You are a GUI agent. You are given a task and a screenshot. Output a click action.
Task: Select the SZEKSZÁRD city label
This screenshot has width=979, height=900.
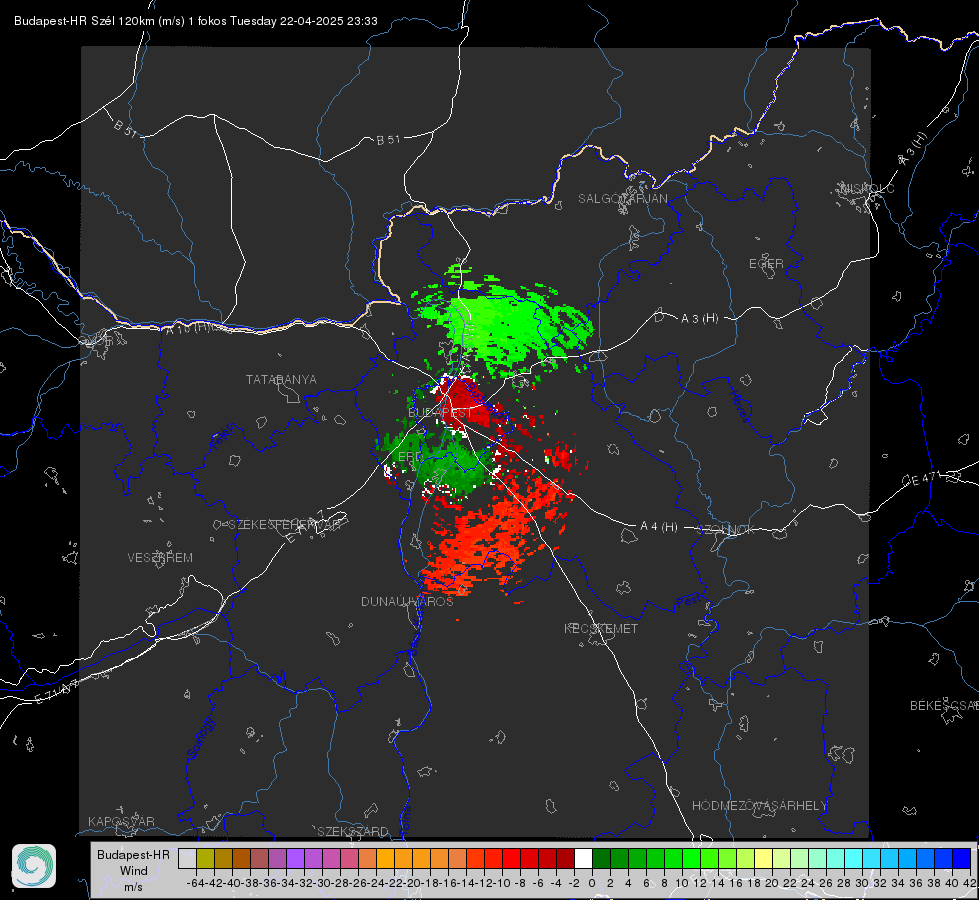pos(353,831)
